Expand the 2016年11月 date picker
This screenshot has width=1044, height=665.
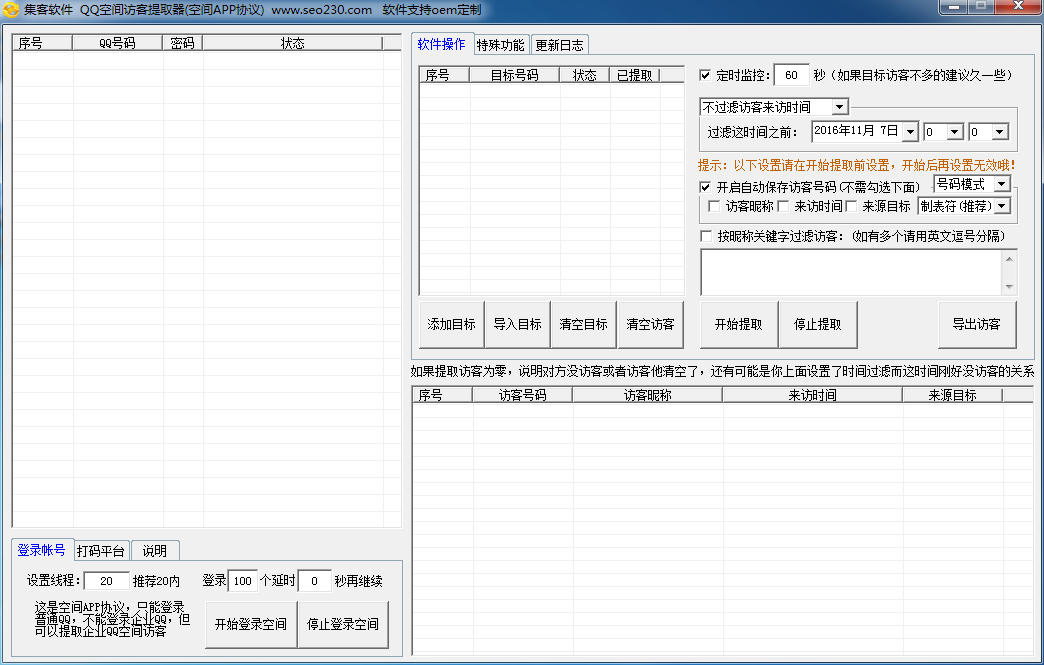tap(909, 132)
